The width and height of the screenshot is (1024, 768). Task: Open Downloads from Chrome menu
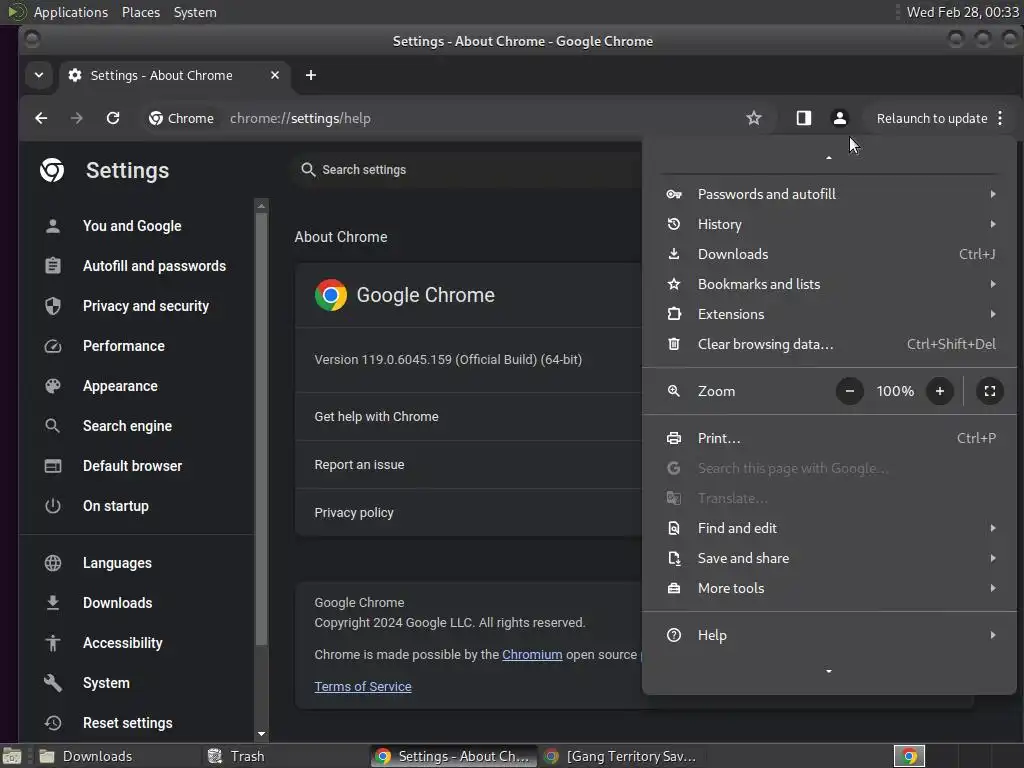coord(829,254)
